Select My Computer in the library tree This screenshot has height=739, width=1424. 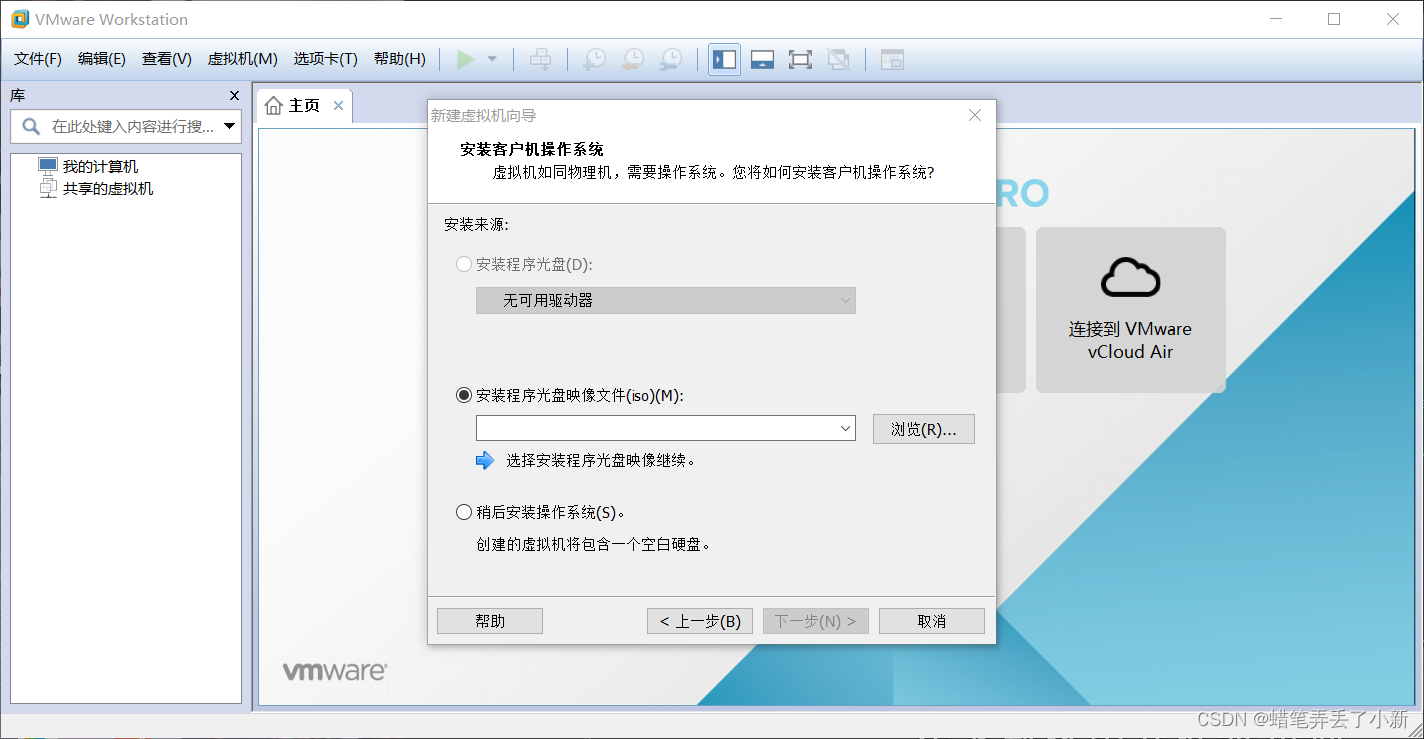pos(100,167)
